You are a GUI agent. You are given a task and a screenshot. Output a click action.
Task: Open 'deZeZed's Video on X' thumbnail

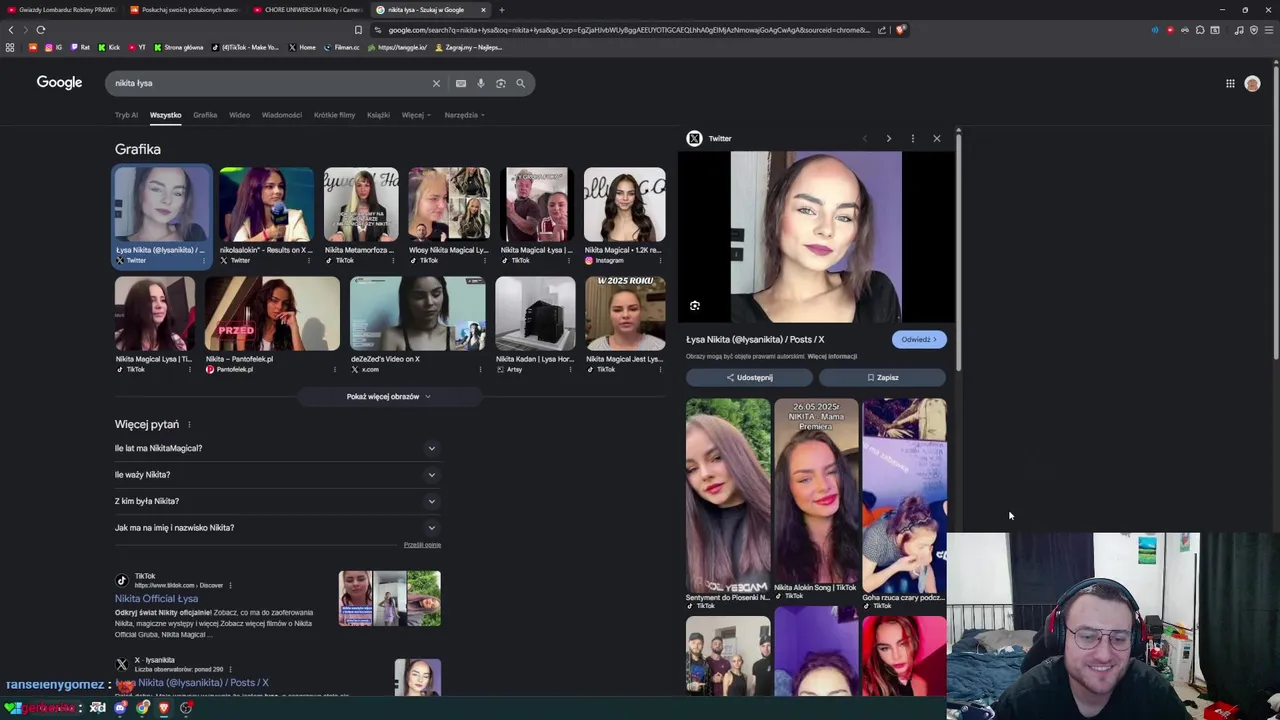tap(417, 314)
